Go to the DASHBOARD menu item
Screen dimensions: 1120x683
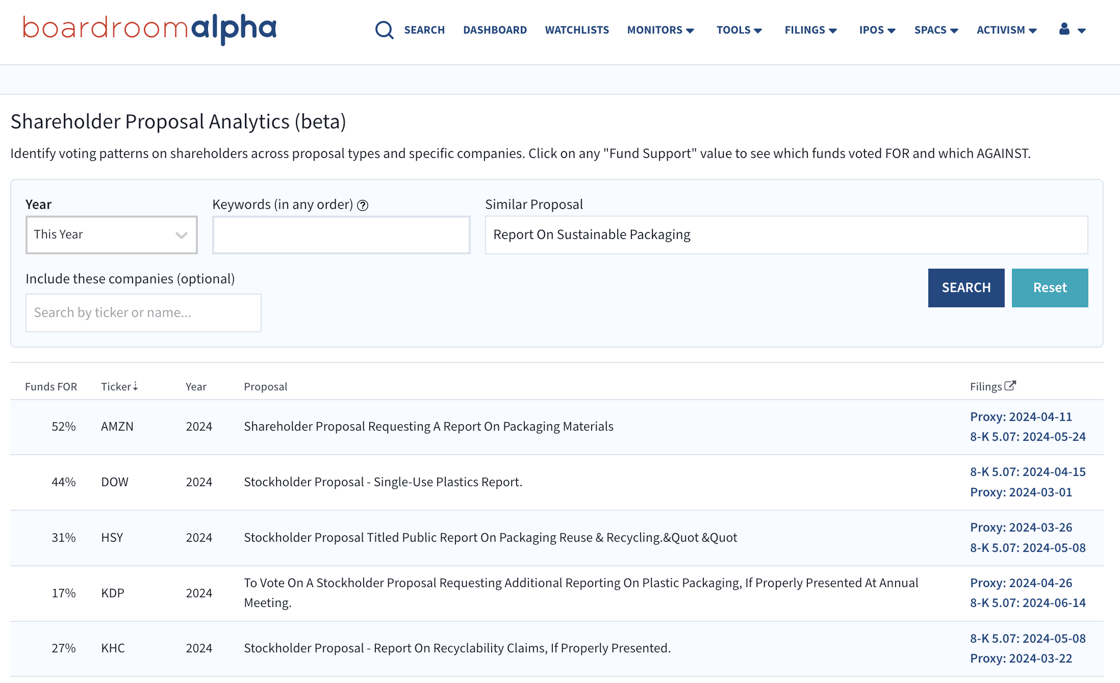click(495, 30)
